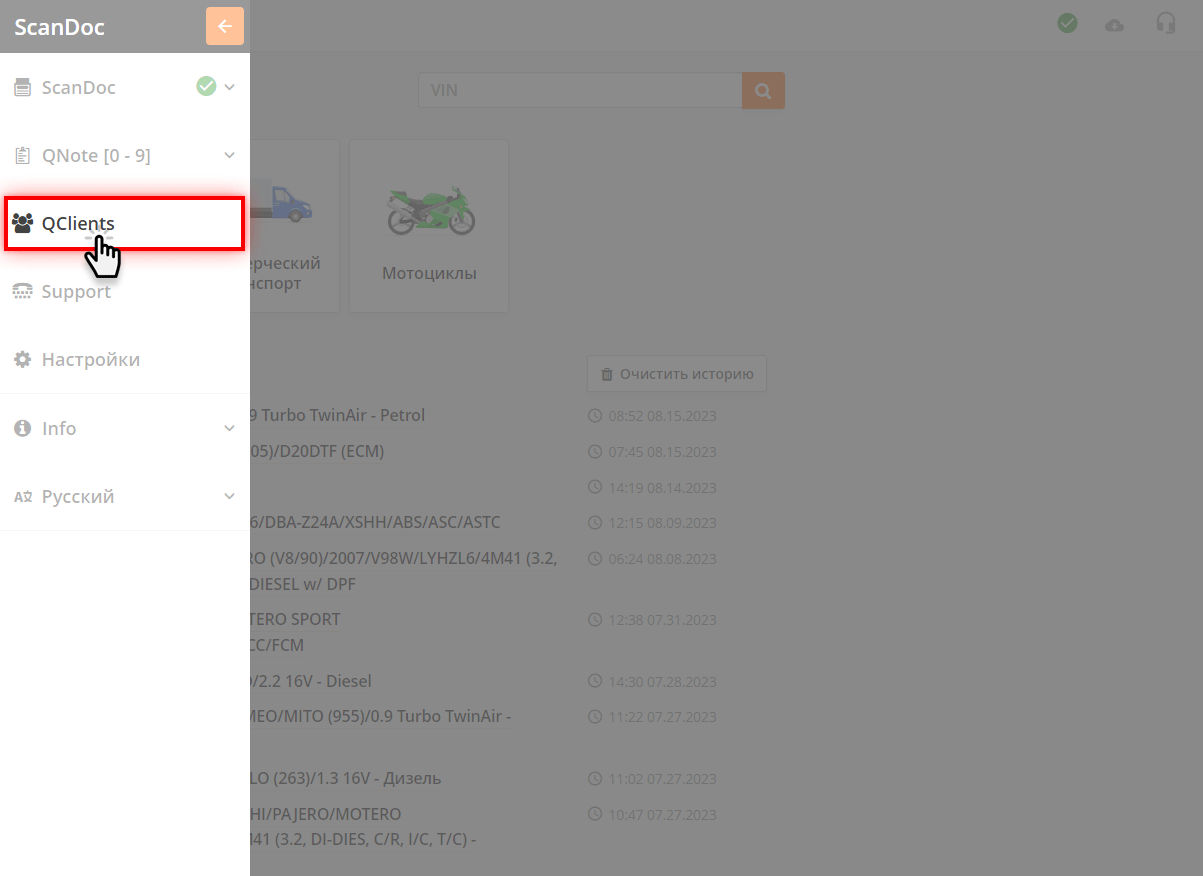The height and width of the screenshot is (876, 1203).
Task: Click the commercial transport truck icon
Action: [x=288, y=205]
